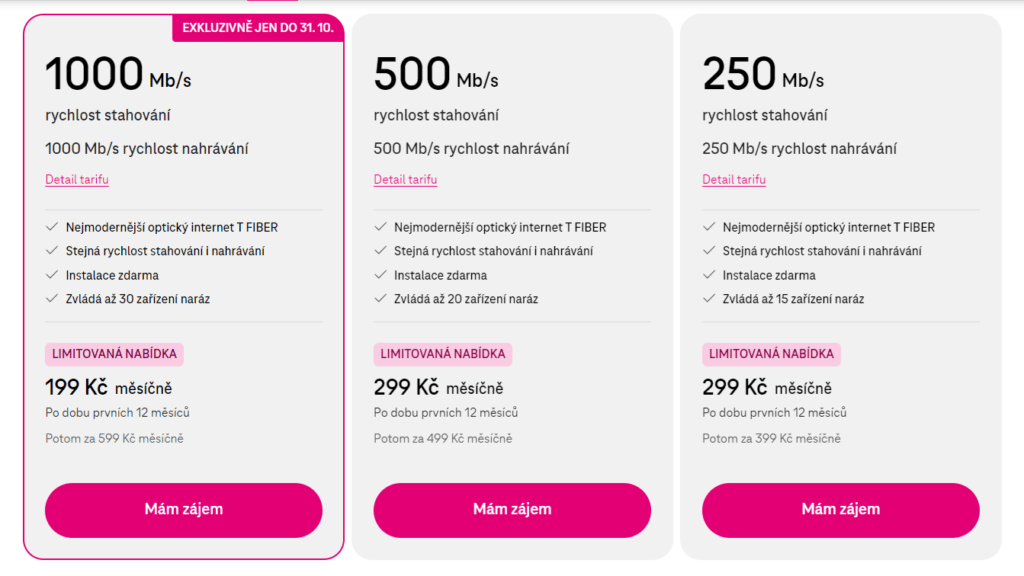Open 'Detail tarifu' of the 250 Mb/s plan

click(734, 180)
